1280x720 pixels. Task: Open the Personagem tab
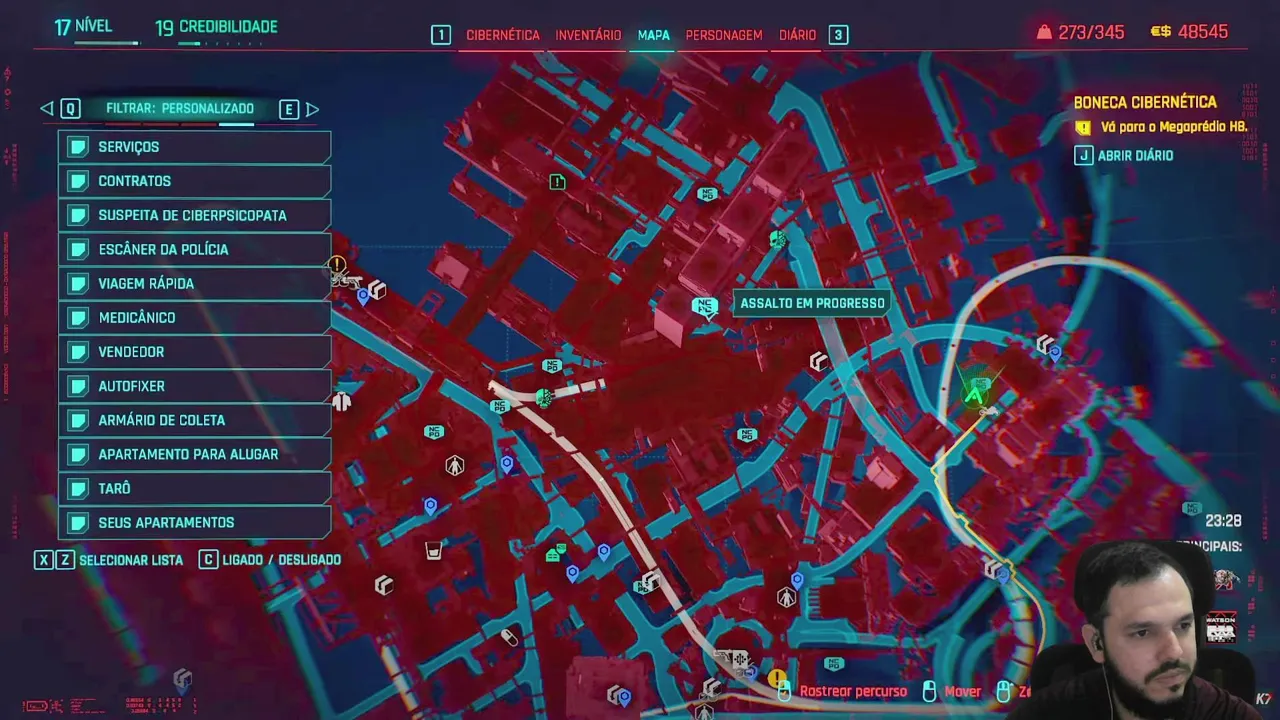tap(724, 35)
